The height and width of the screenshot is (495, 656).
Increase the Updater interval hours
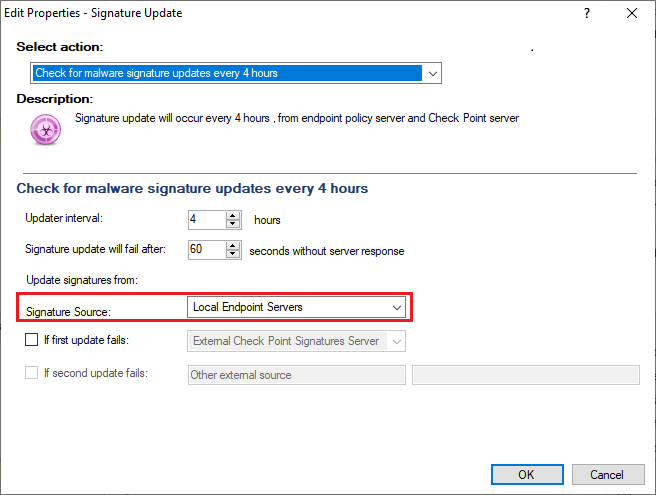coord(233,215)
